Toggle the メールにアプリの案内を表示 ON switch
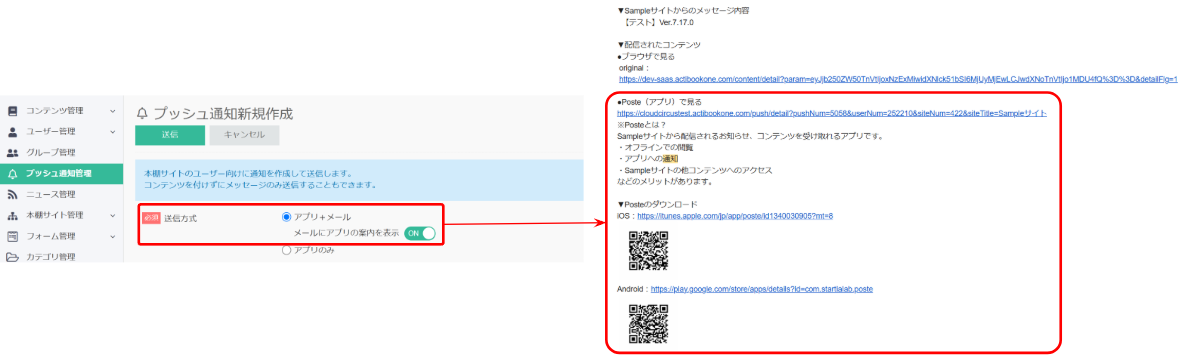The image size is (1193, 361). (x=419, y=233)
